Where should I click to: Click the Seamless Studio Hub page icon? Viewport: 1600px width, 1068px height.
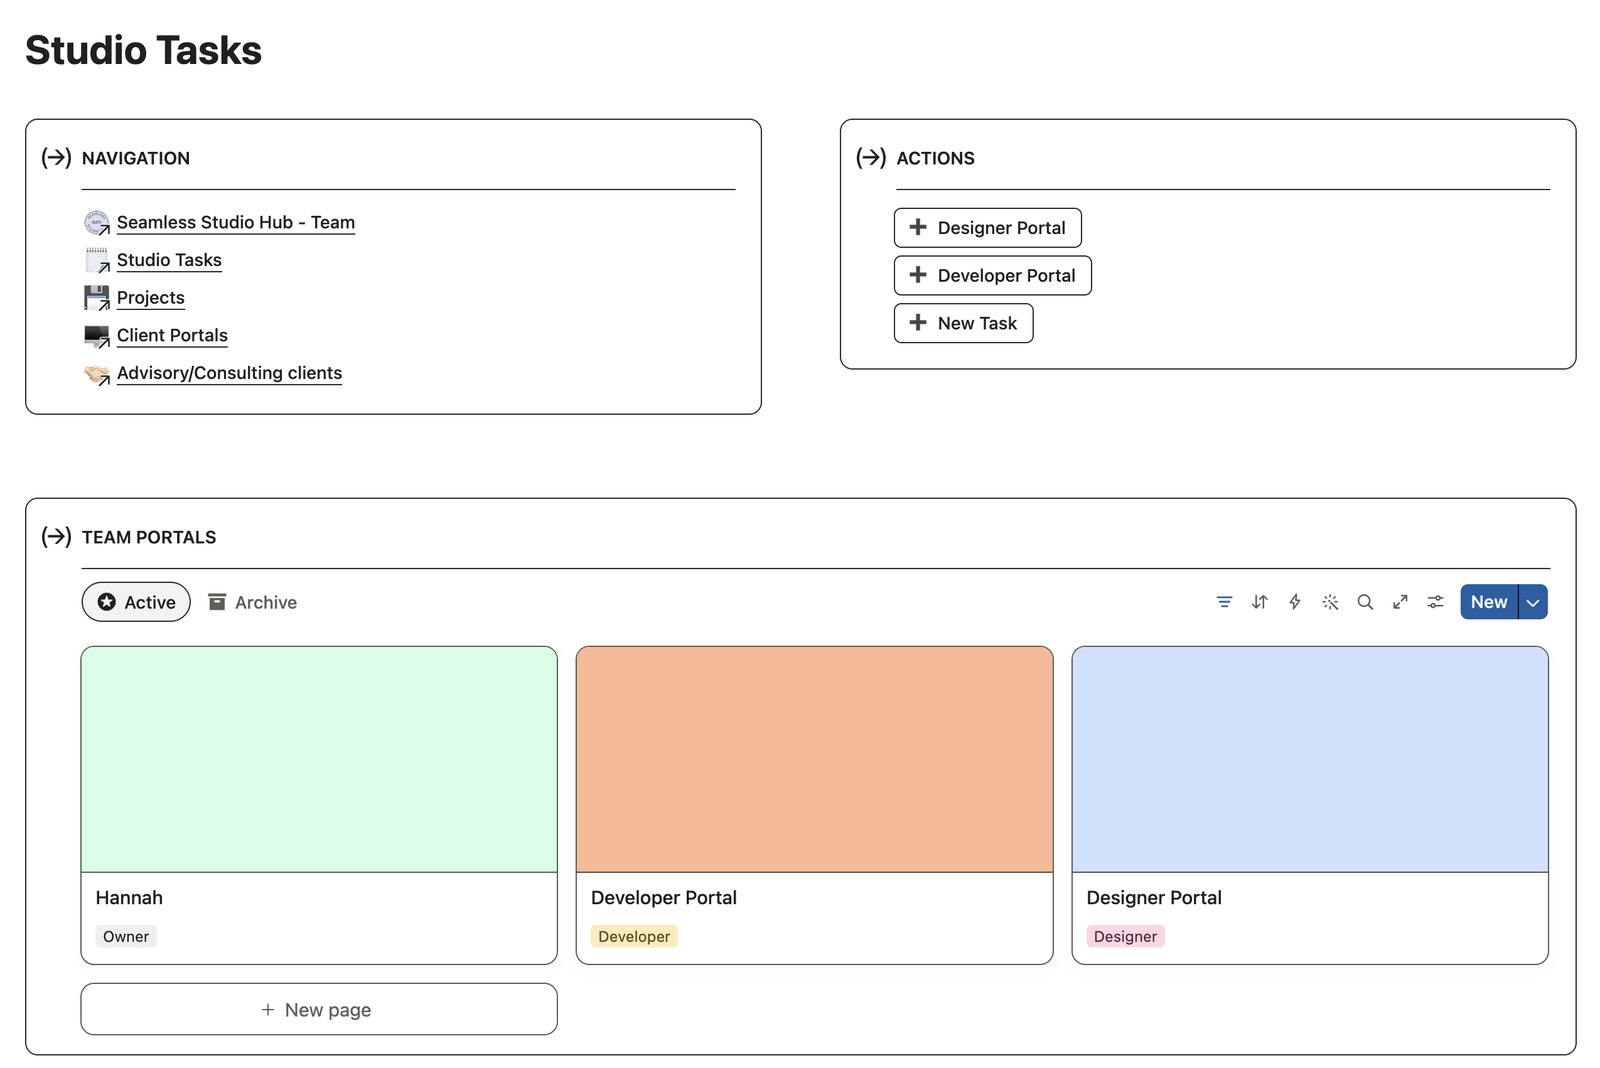(x=97, y=222)
